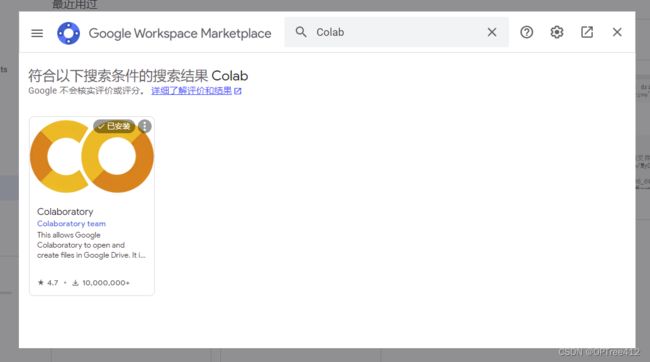Click the 10,000,000+ downloads count
The image size is (650, 362).
pos(101,283)
